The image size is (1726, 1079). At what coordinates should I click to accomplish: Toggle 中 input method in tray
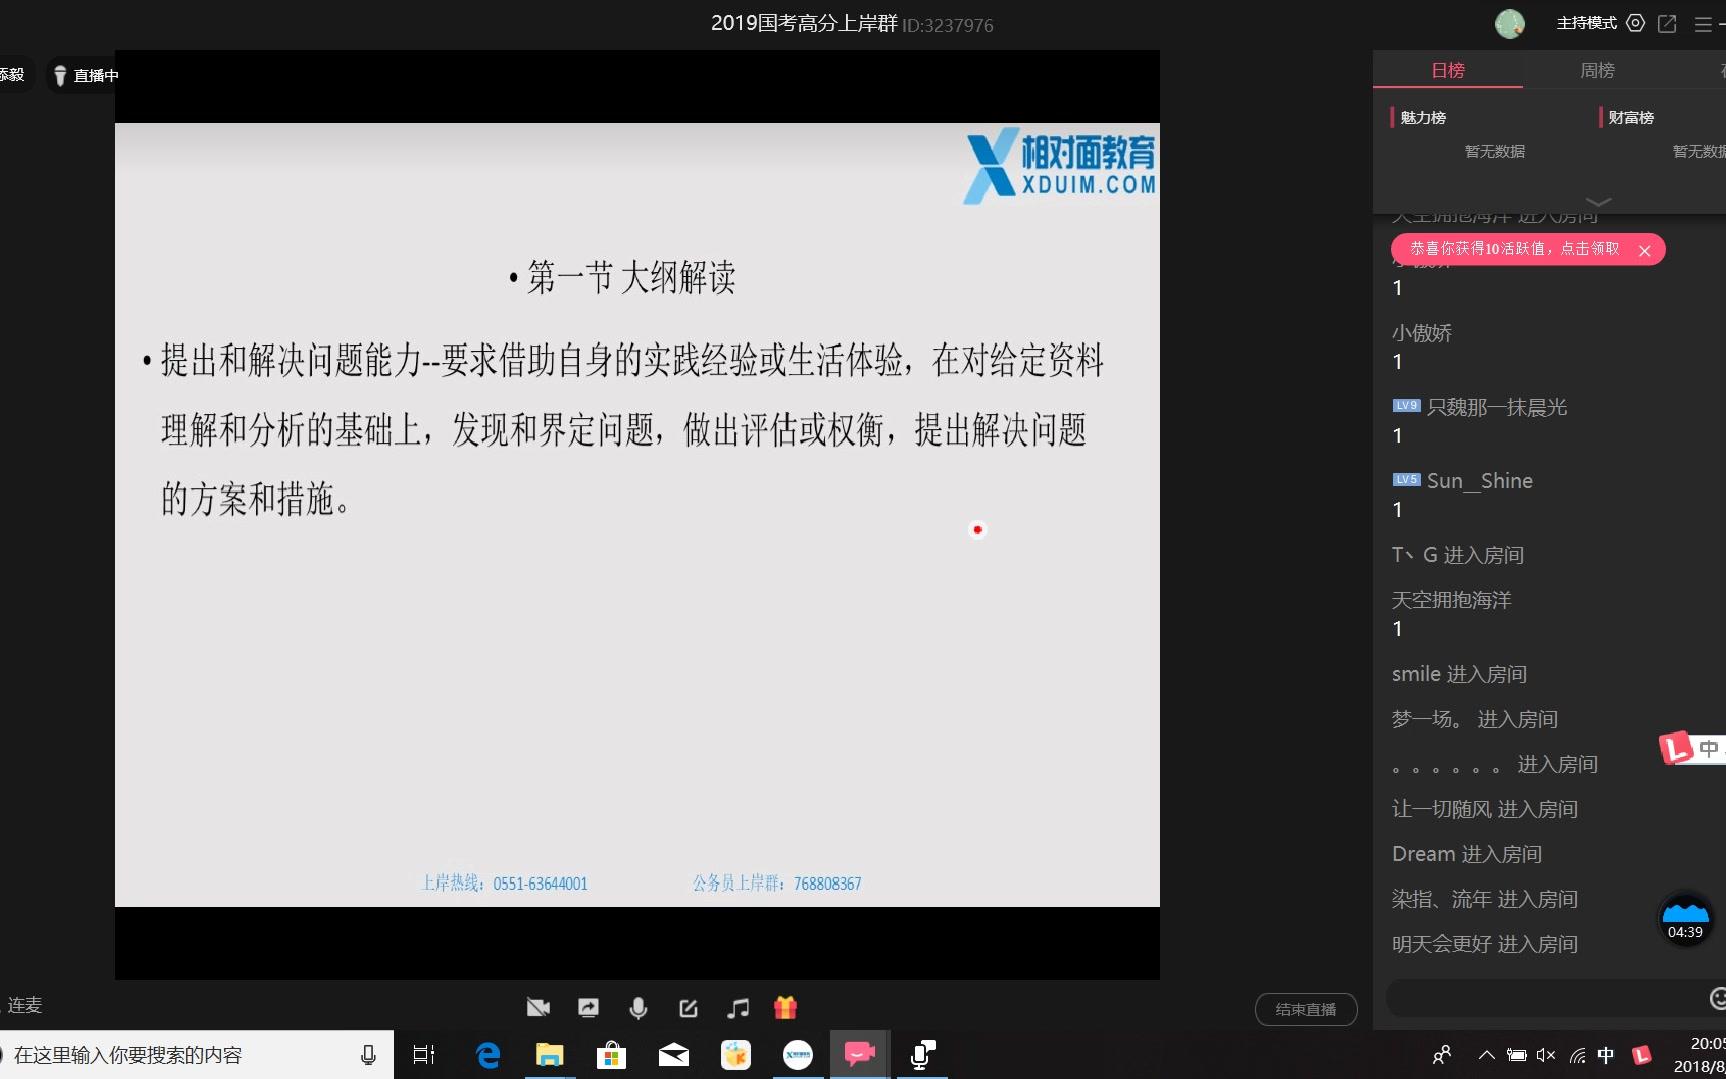point(1606,1055)
